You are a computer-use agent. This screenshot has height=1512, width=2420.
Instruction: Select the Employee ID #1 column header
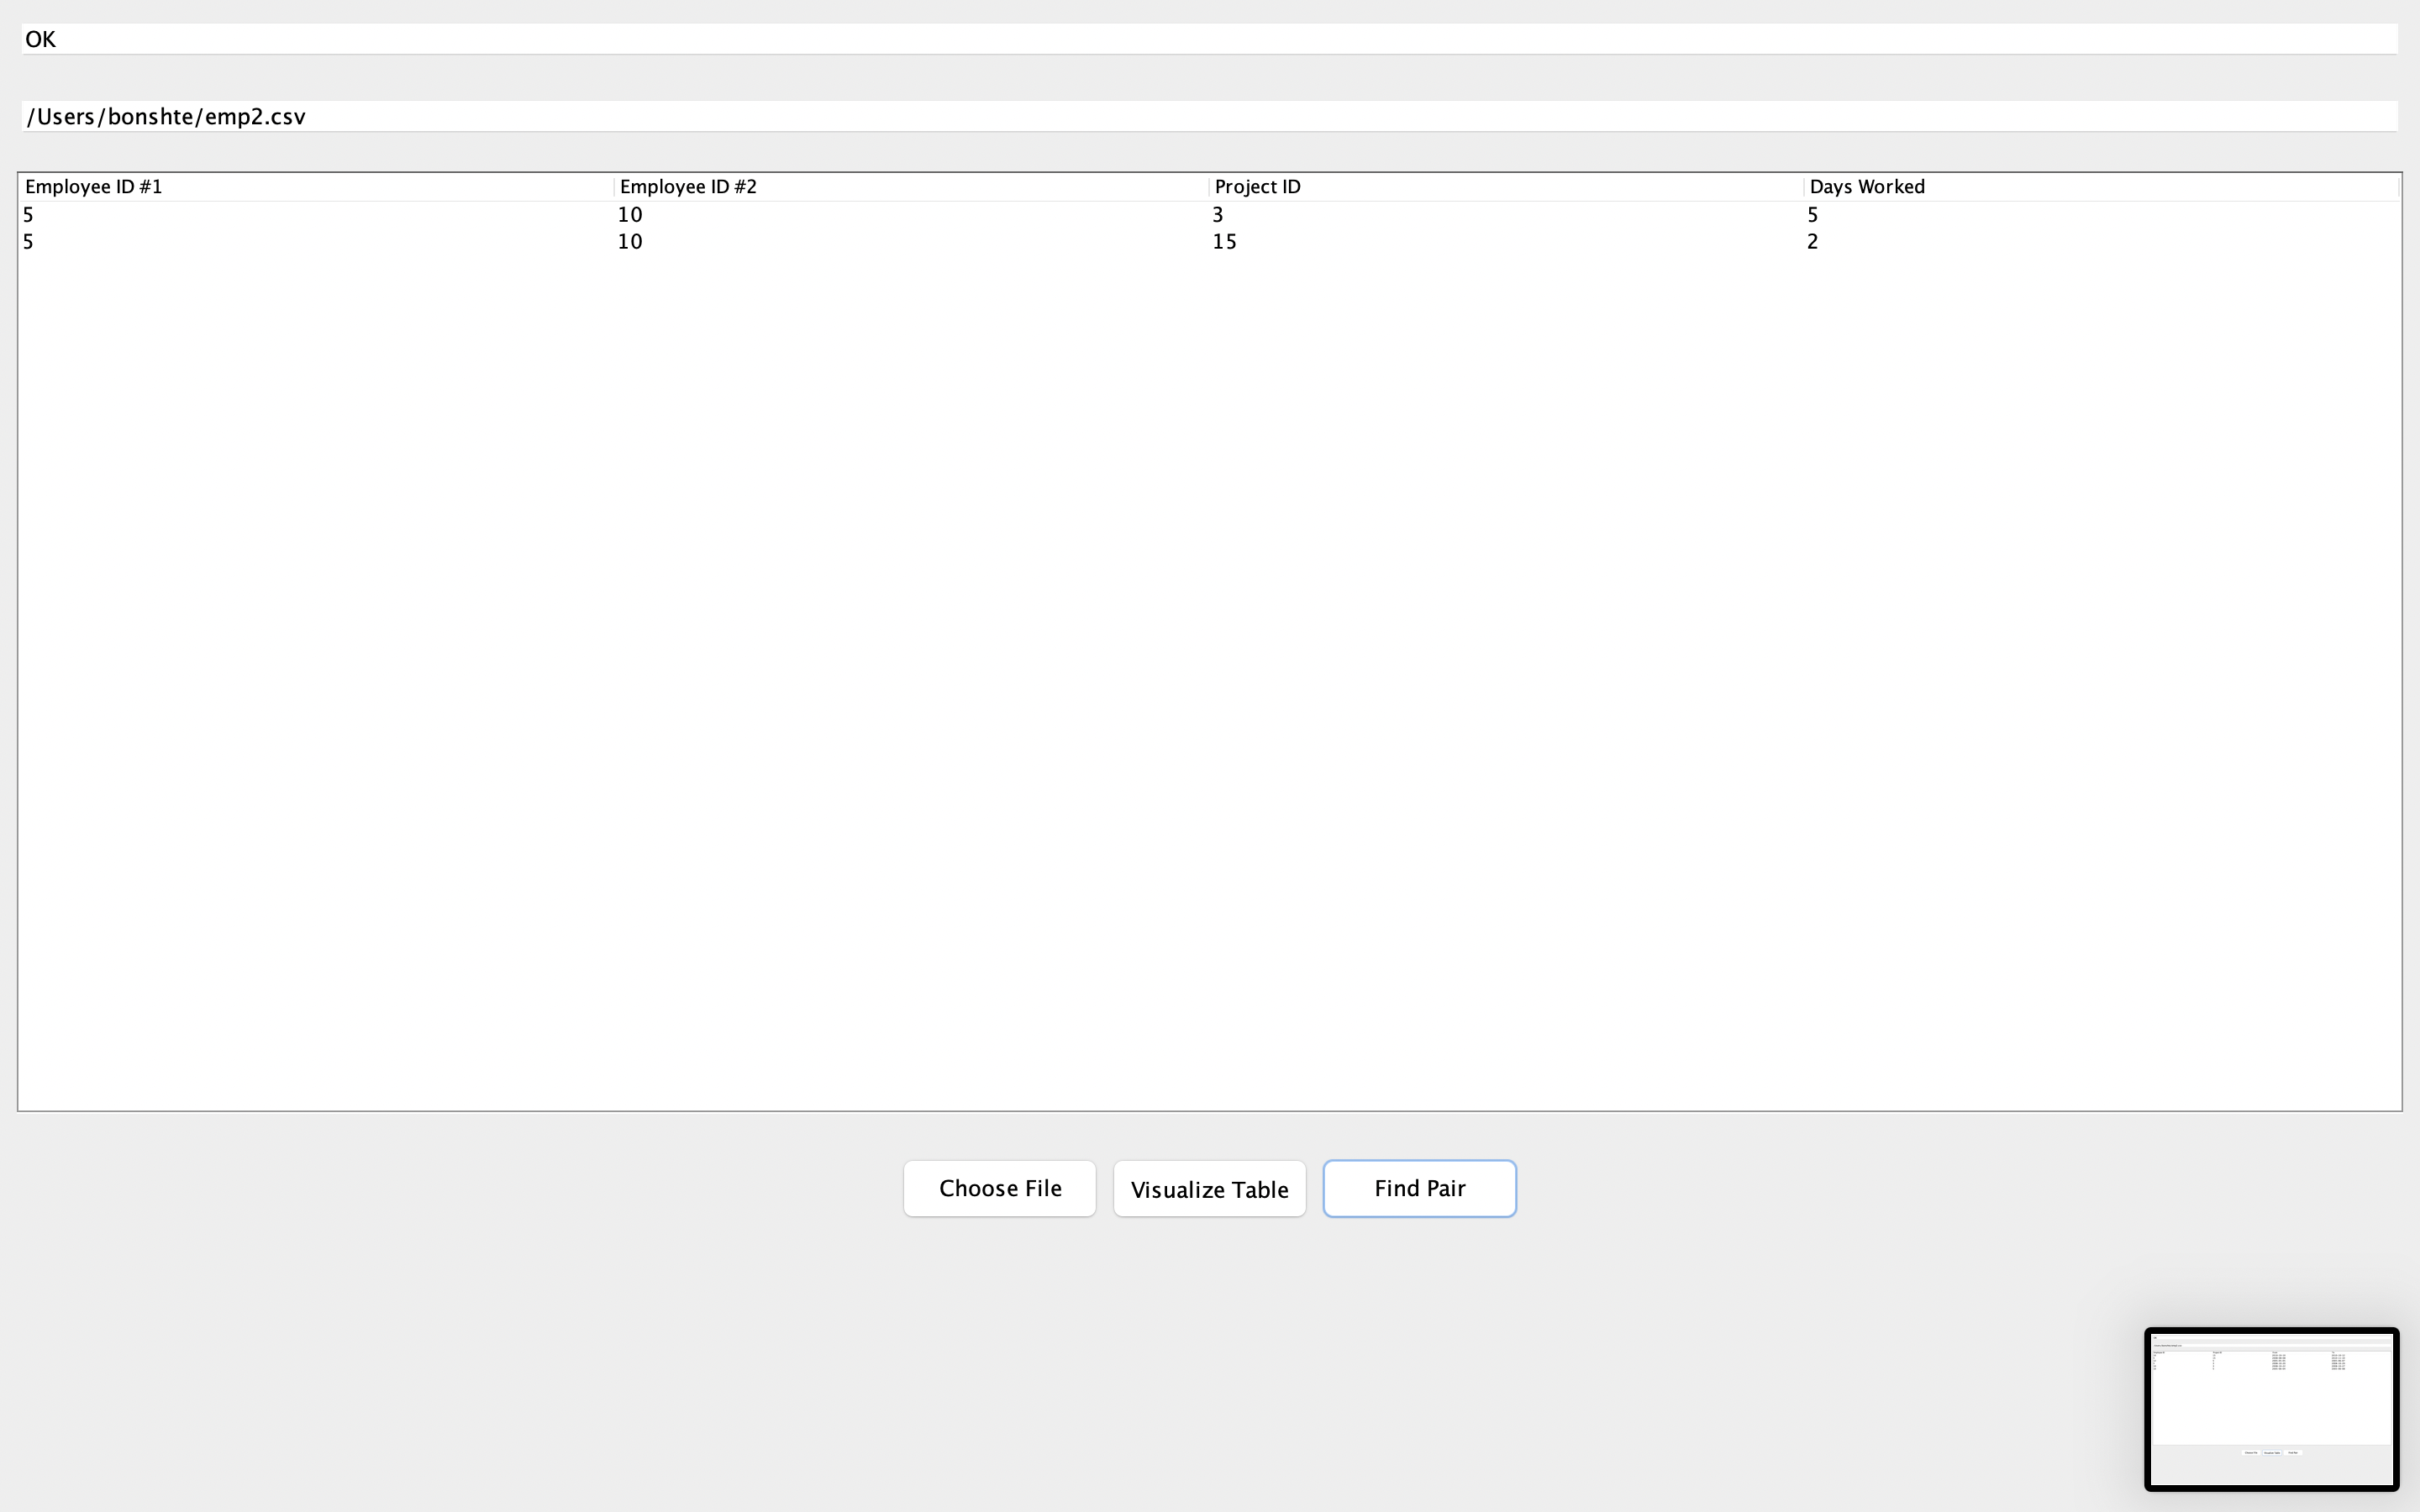[93, 186]
